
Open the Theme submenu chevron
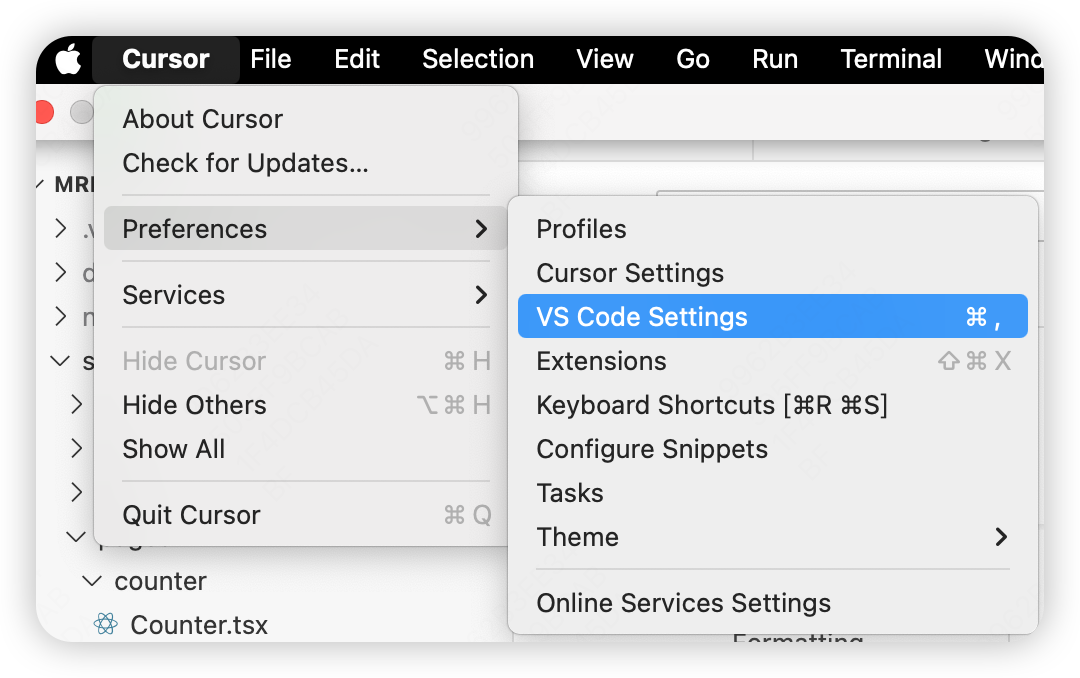[x=1001, y=537]
